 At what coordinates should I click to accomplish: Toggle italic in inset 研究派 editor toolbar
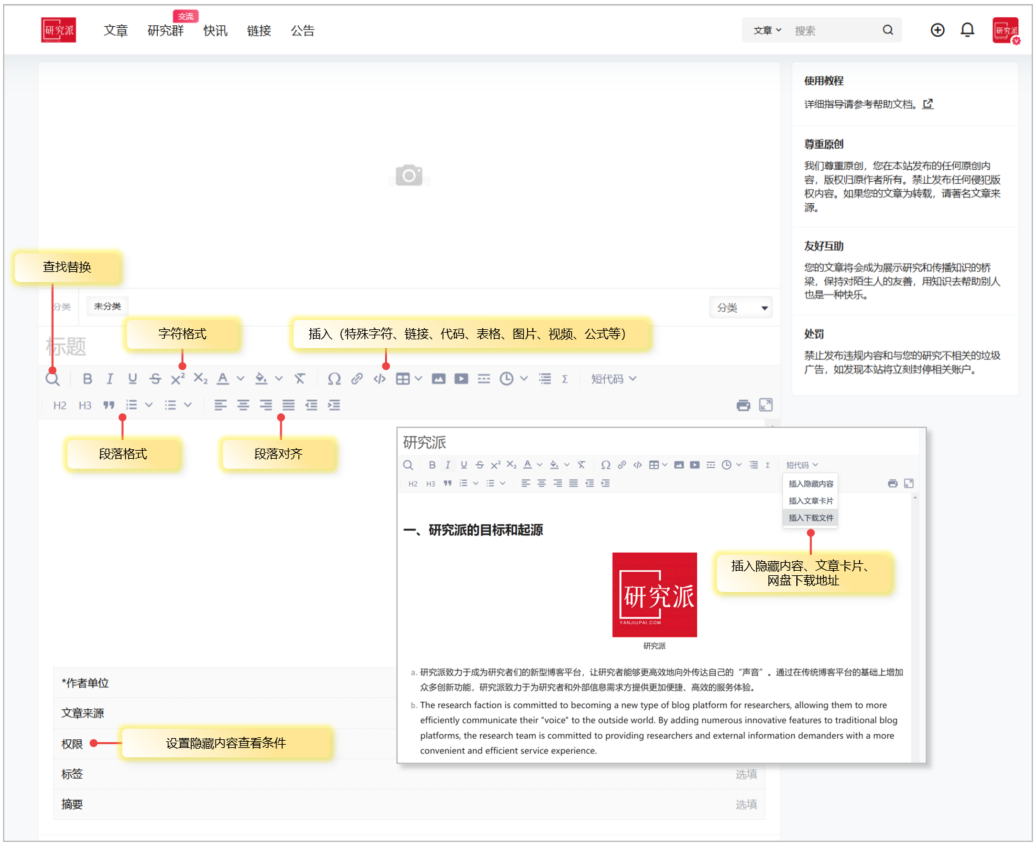point(448,465)
